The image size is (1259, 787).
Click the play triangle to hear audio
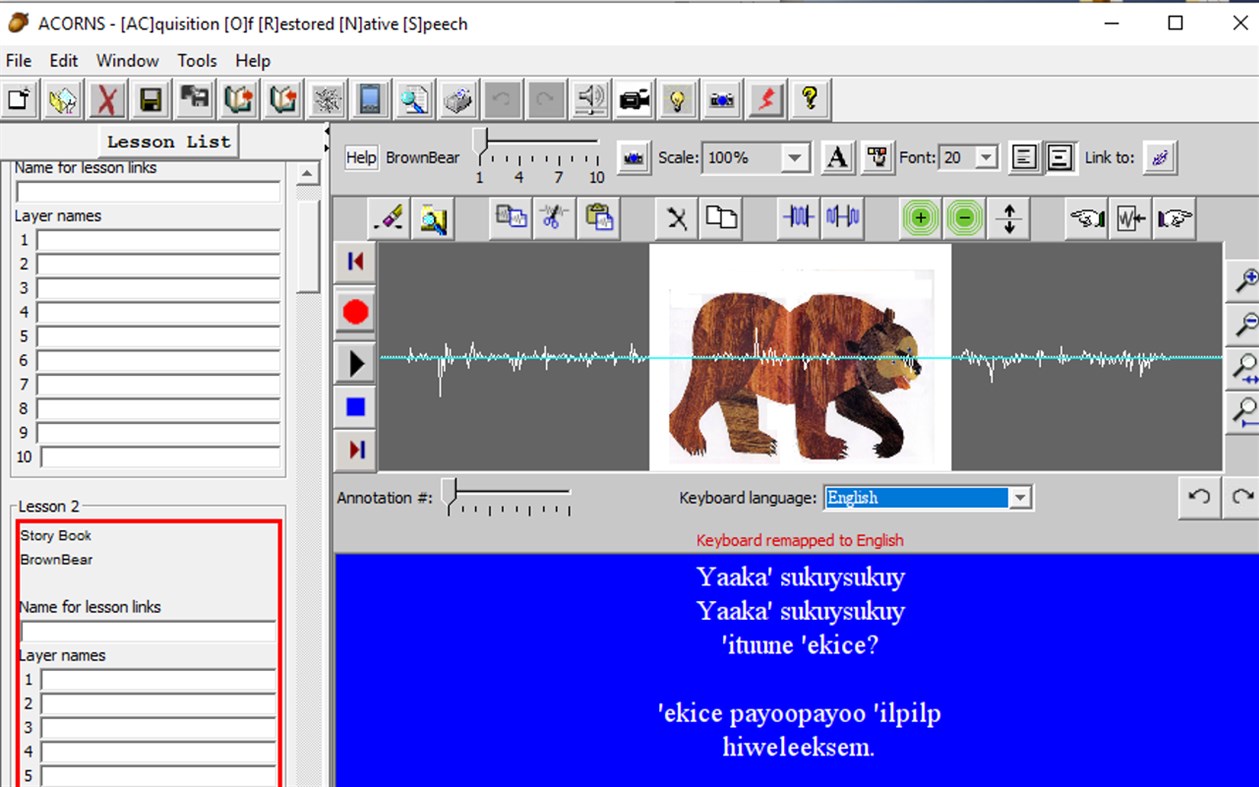point(355,362)
